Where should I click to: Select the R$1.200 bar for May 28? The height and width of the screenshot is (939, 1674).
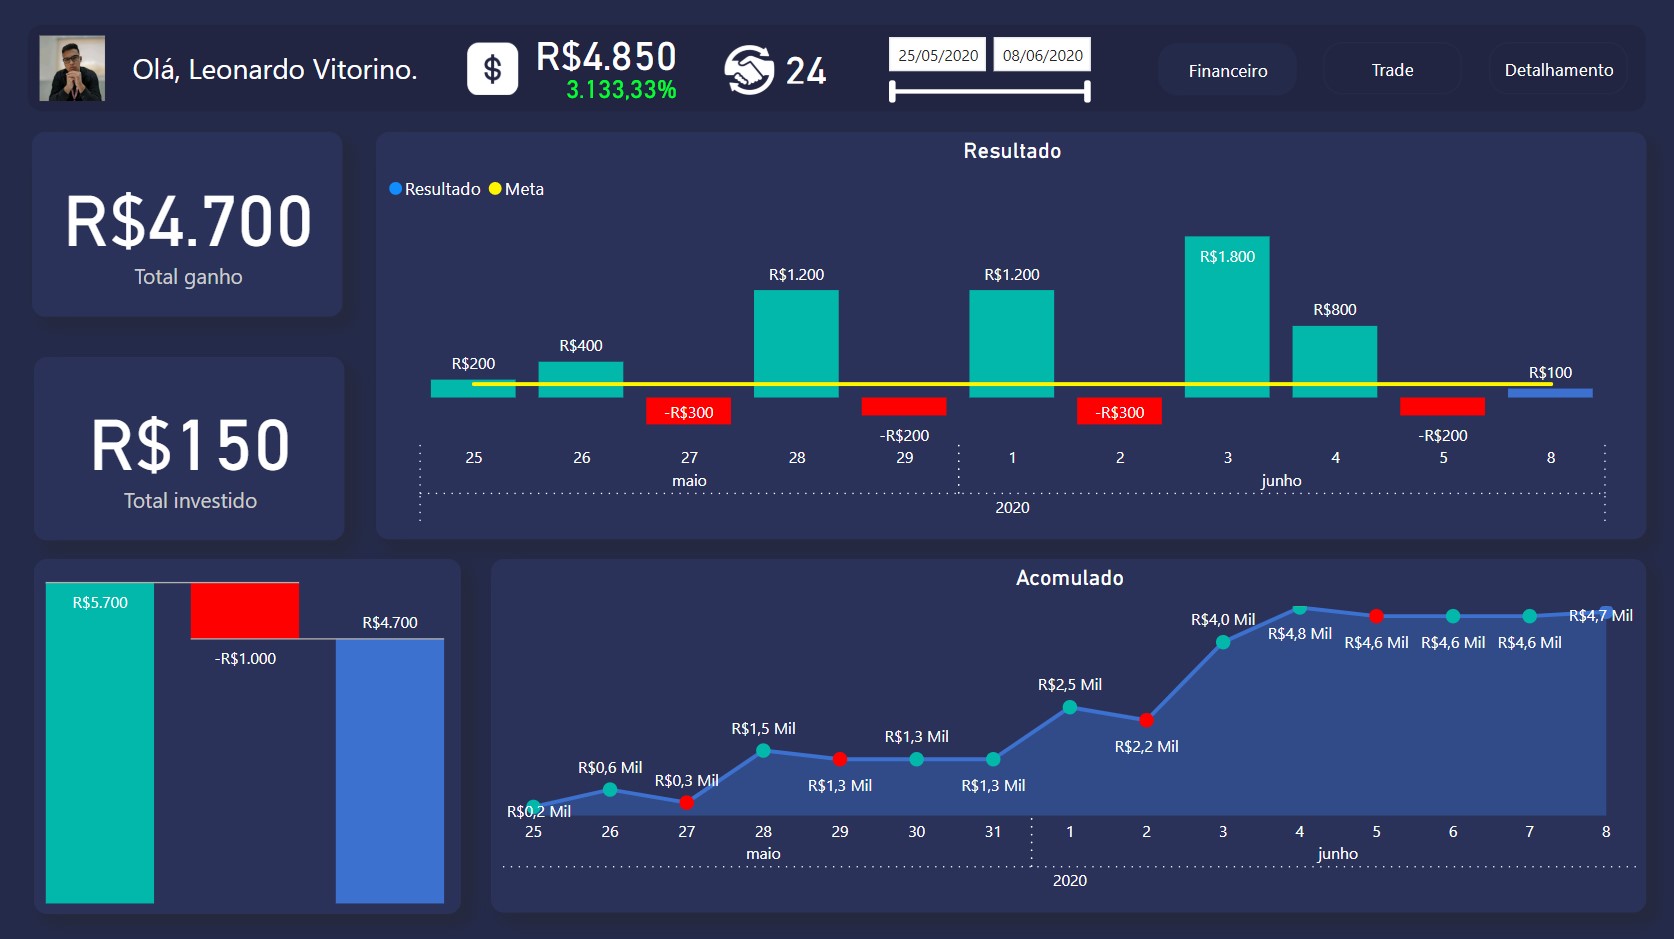(796, 344)
